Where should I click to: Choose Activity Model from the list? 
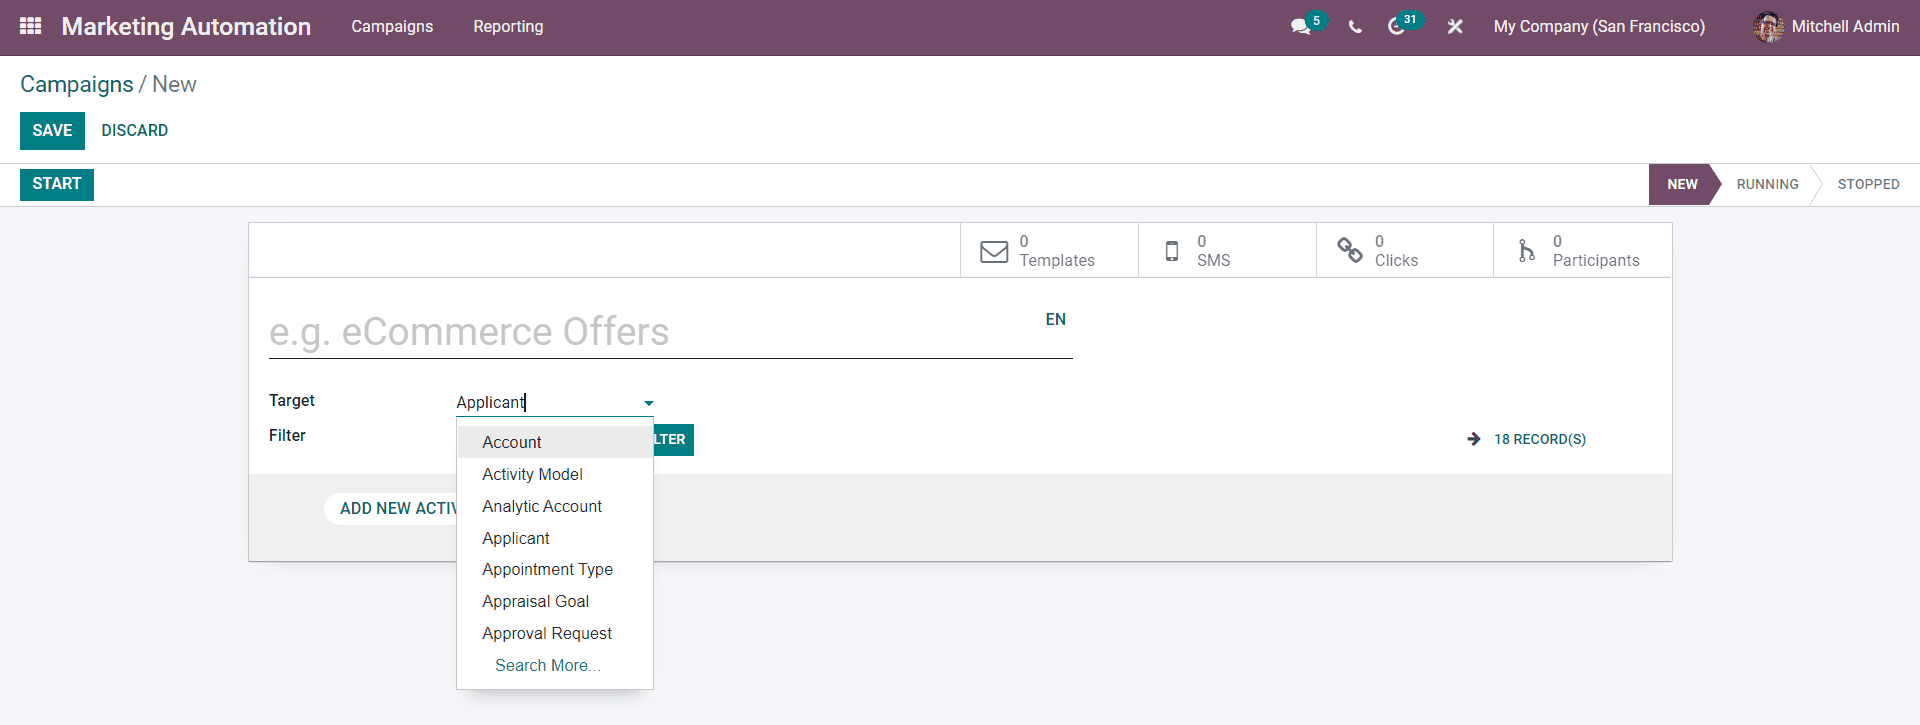click(x=555, y=474)
